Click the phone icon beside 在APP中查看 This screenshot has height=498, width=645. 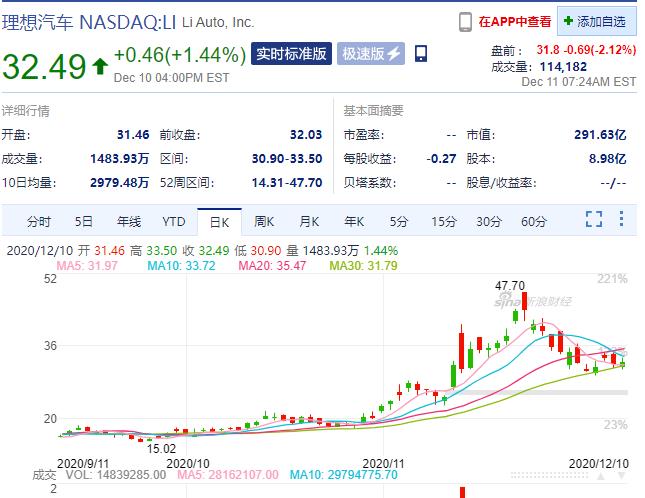point(465,21)
